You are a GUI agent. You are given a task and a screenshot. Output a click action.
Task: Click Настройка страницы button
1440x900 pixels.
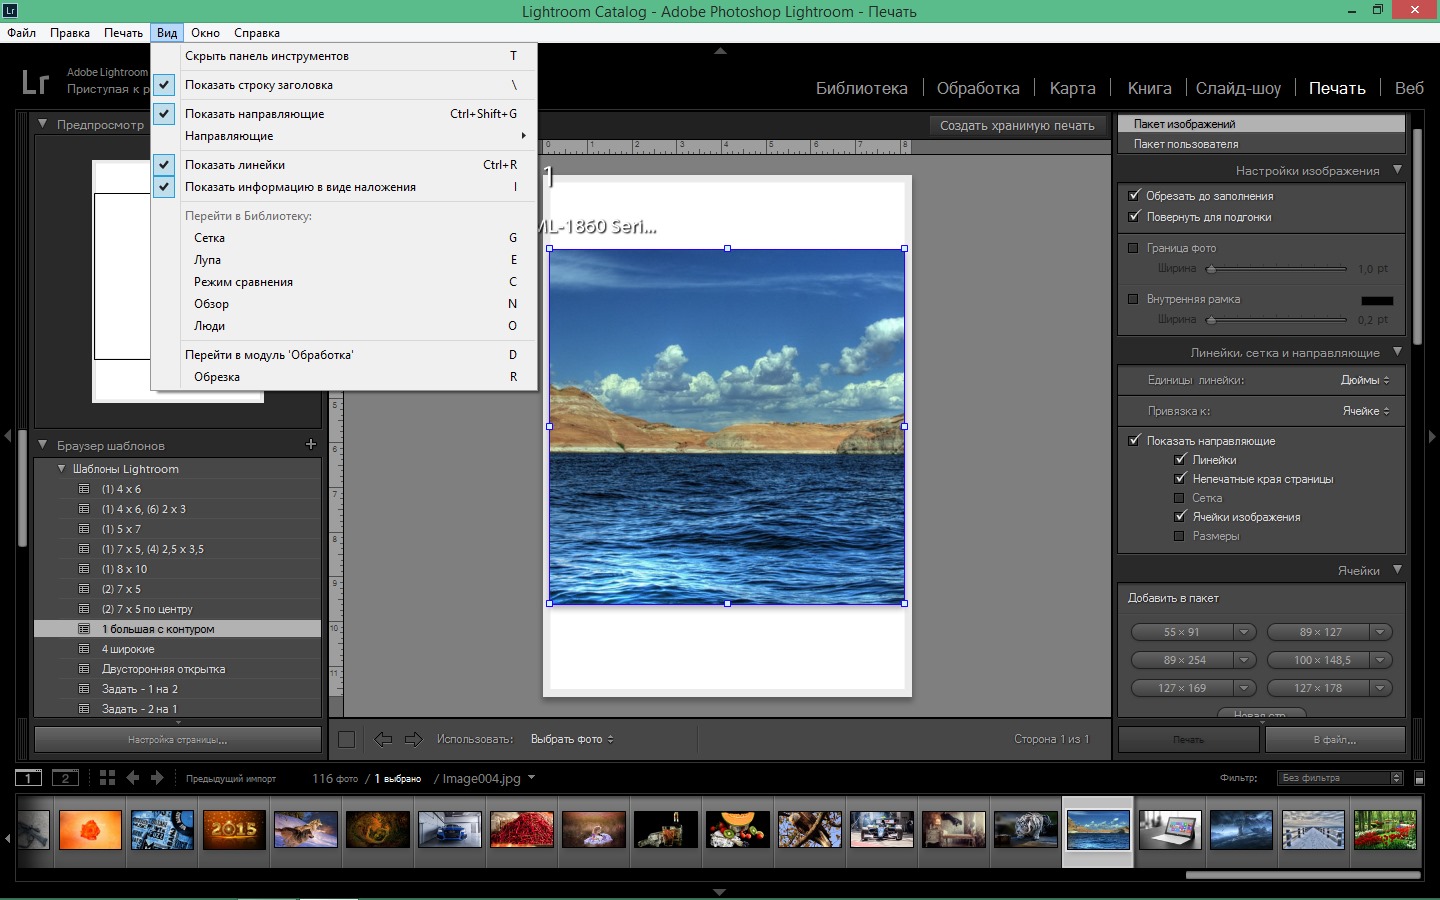177,740
